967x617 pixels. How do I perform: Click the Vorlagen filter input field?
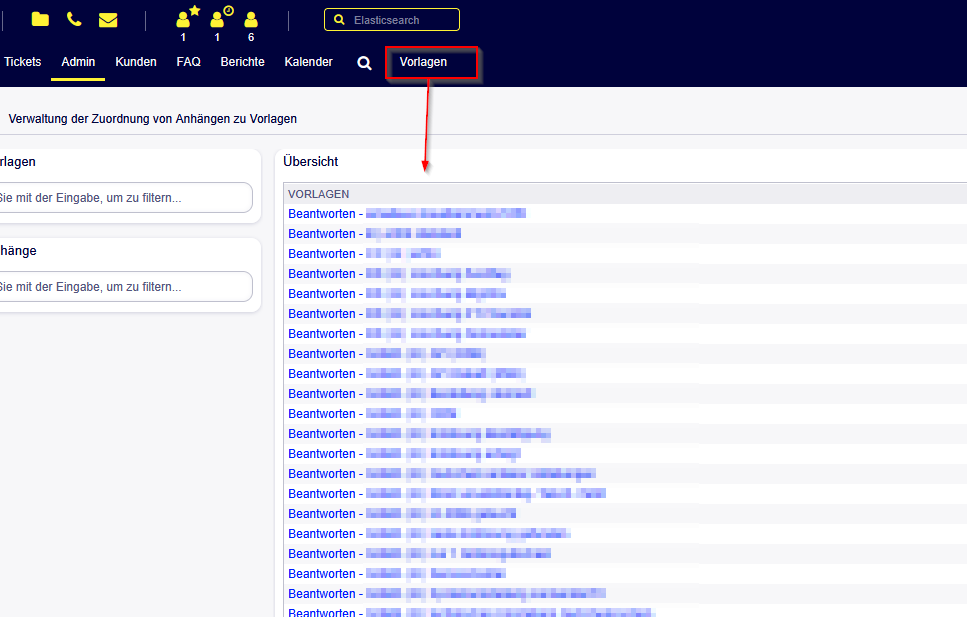tap(125, 197)
